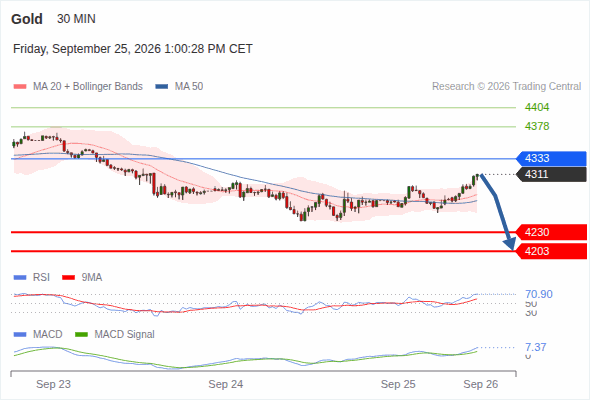590x400 pixels.
Task: Click the 'MACD Signal' legend label
Action: 125,334
